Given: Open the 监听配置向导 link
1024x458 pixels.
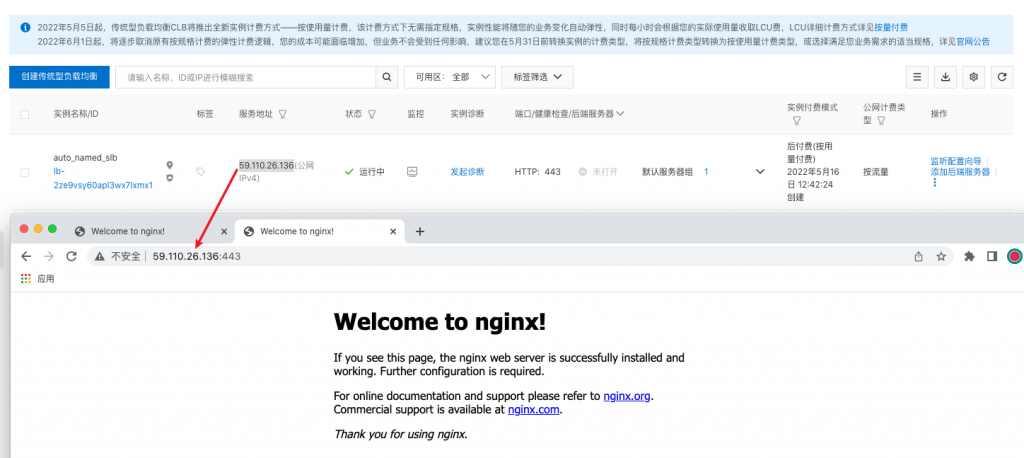Looking at the screenshot, I should (955, 161).
